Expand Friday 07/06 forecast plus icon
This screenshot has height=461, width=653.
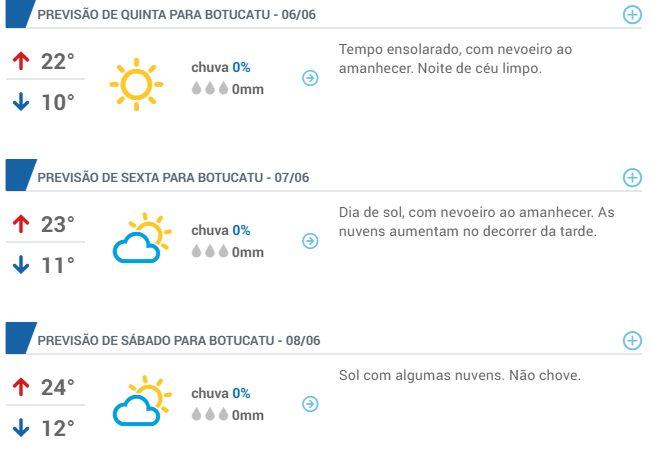click(x=632, y=178)
